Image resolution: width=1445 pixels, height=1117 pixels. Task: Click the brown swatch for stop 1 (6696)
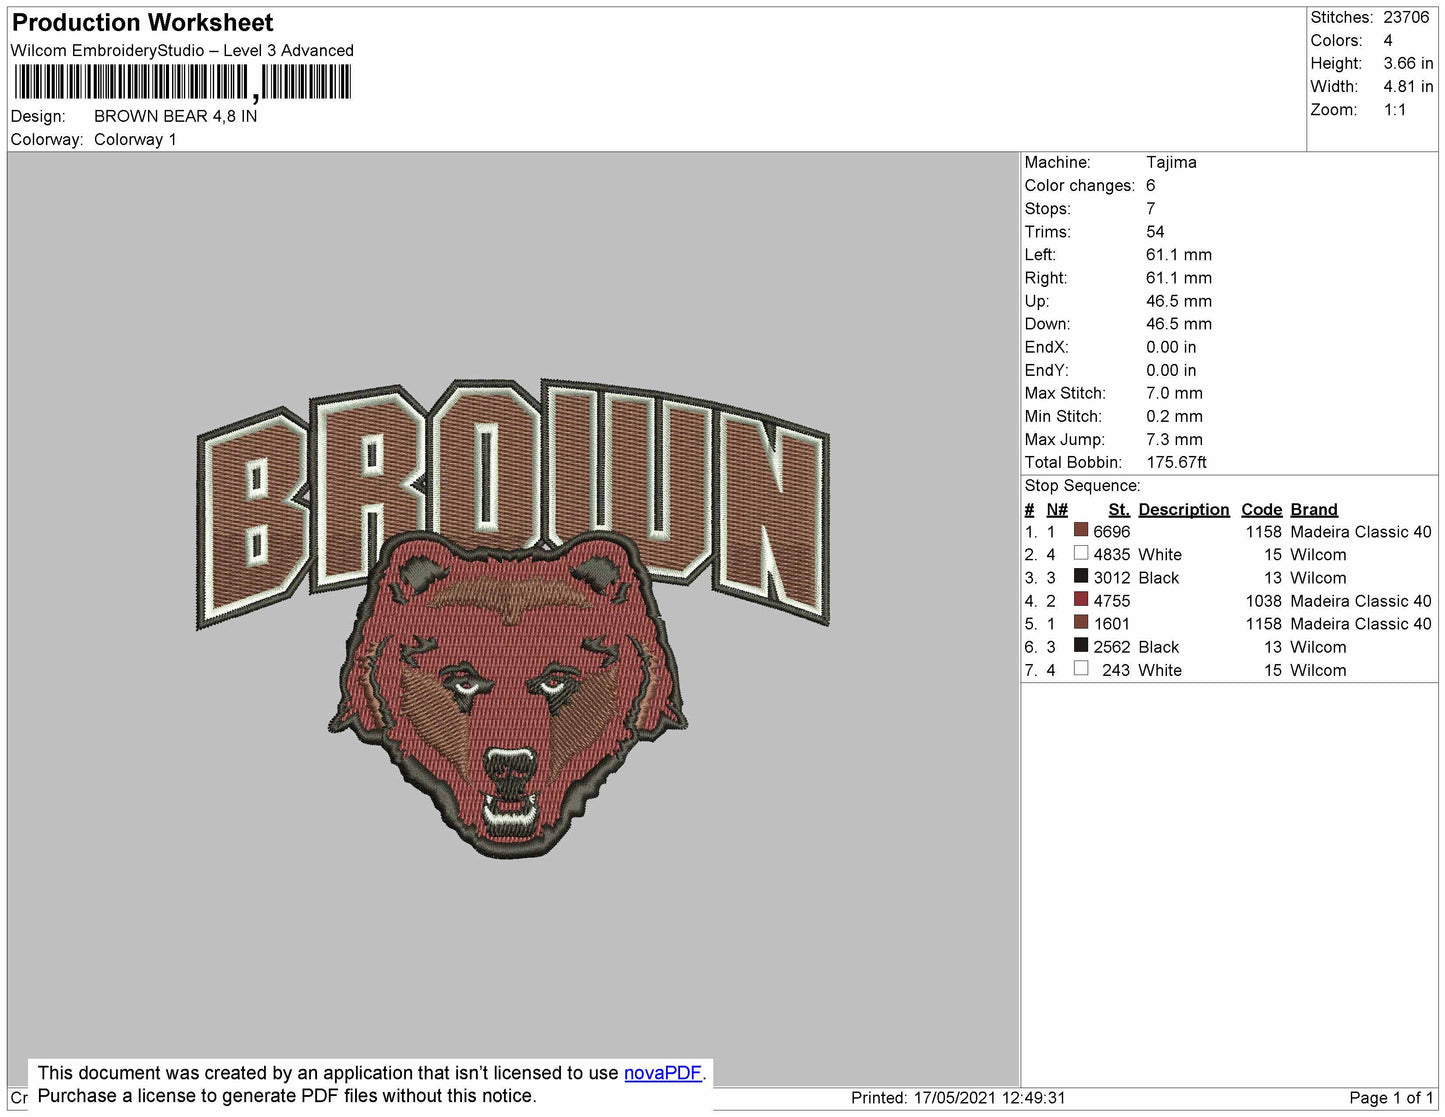tap(1081, 530)
